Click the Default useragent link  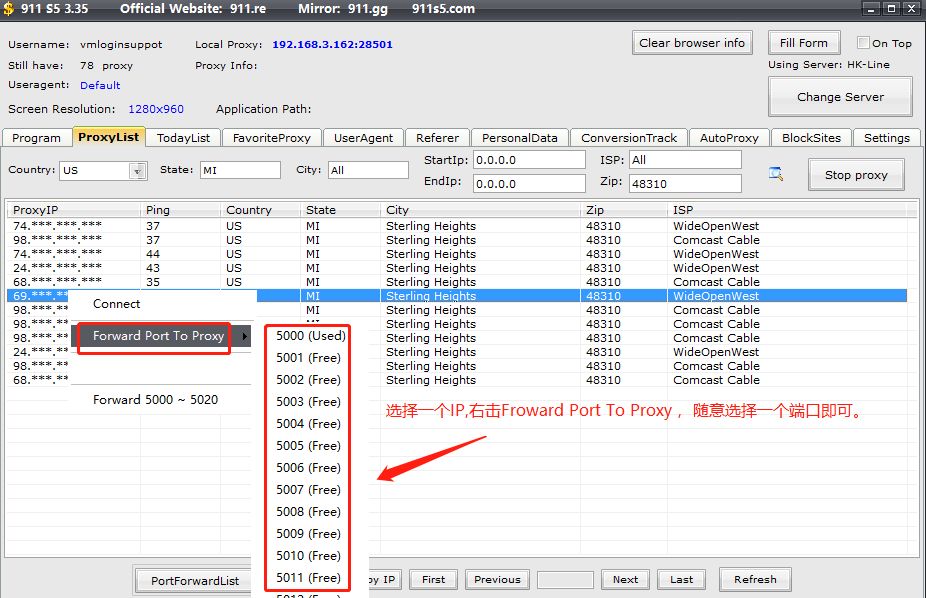coord(100,86)
